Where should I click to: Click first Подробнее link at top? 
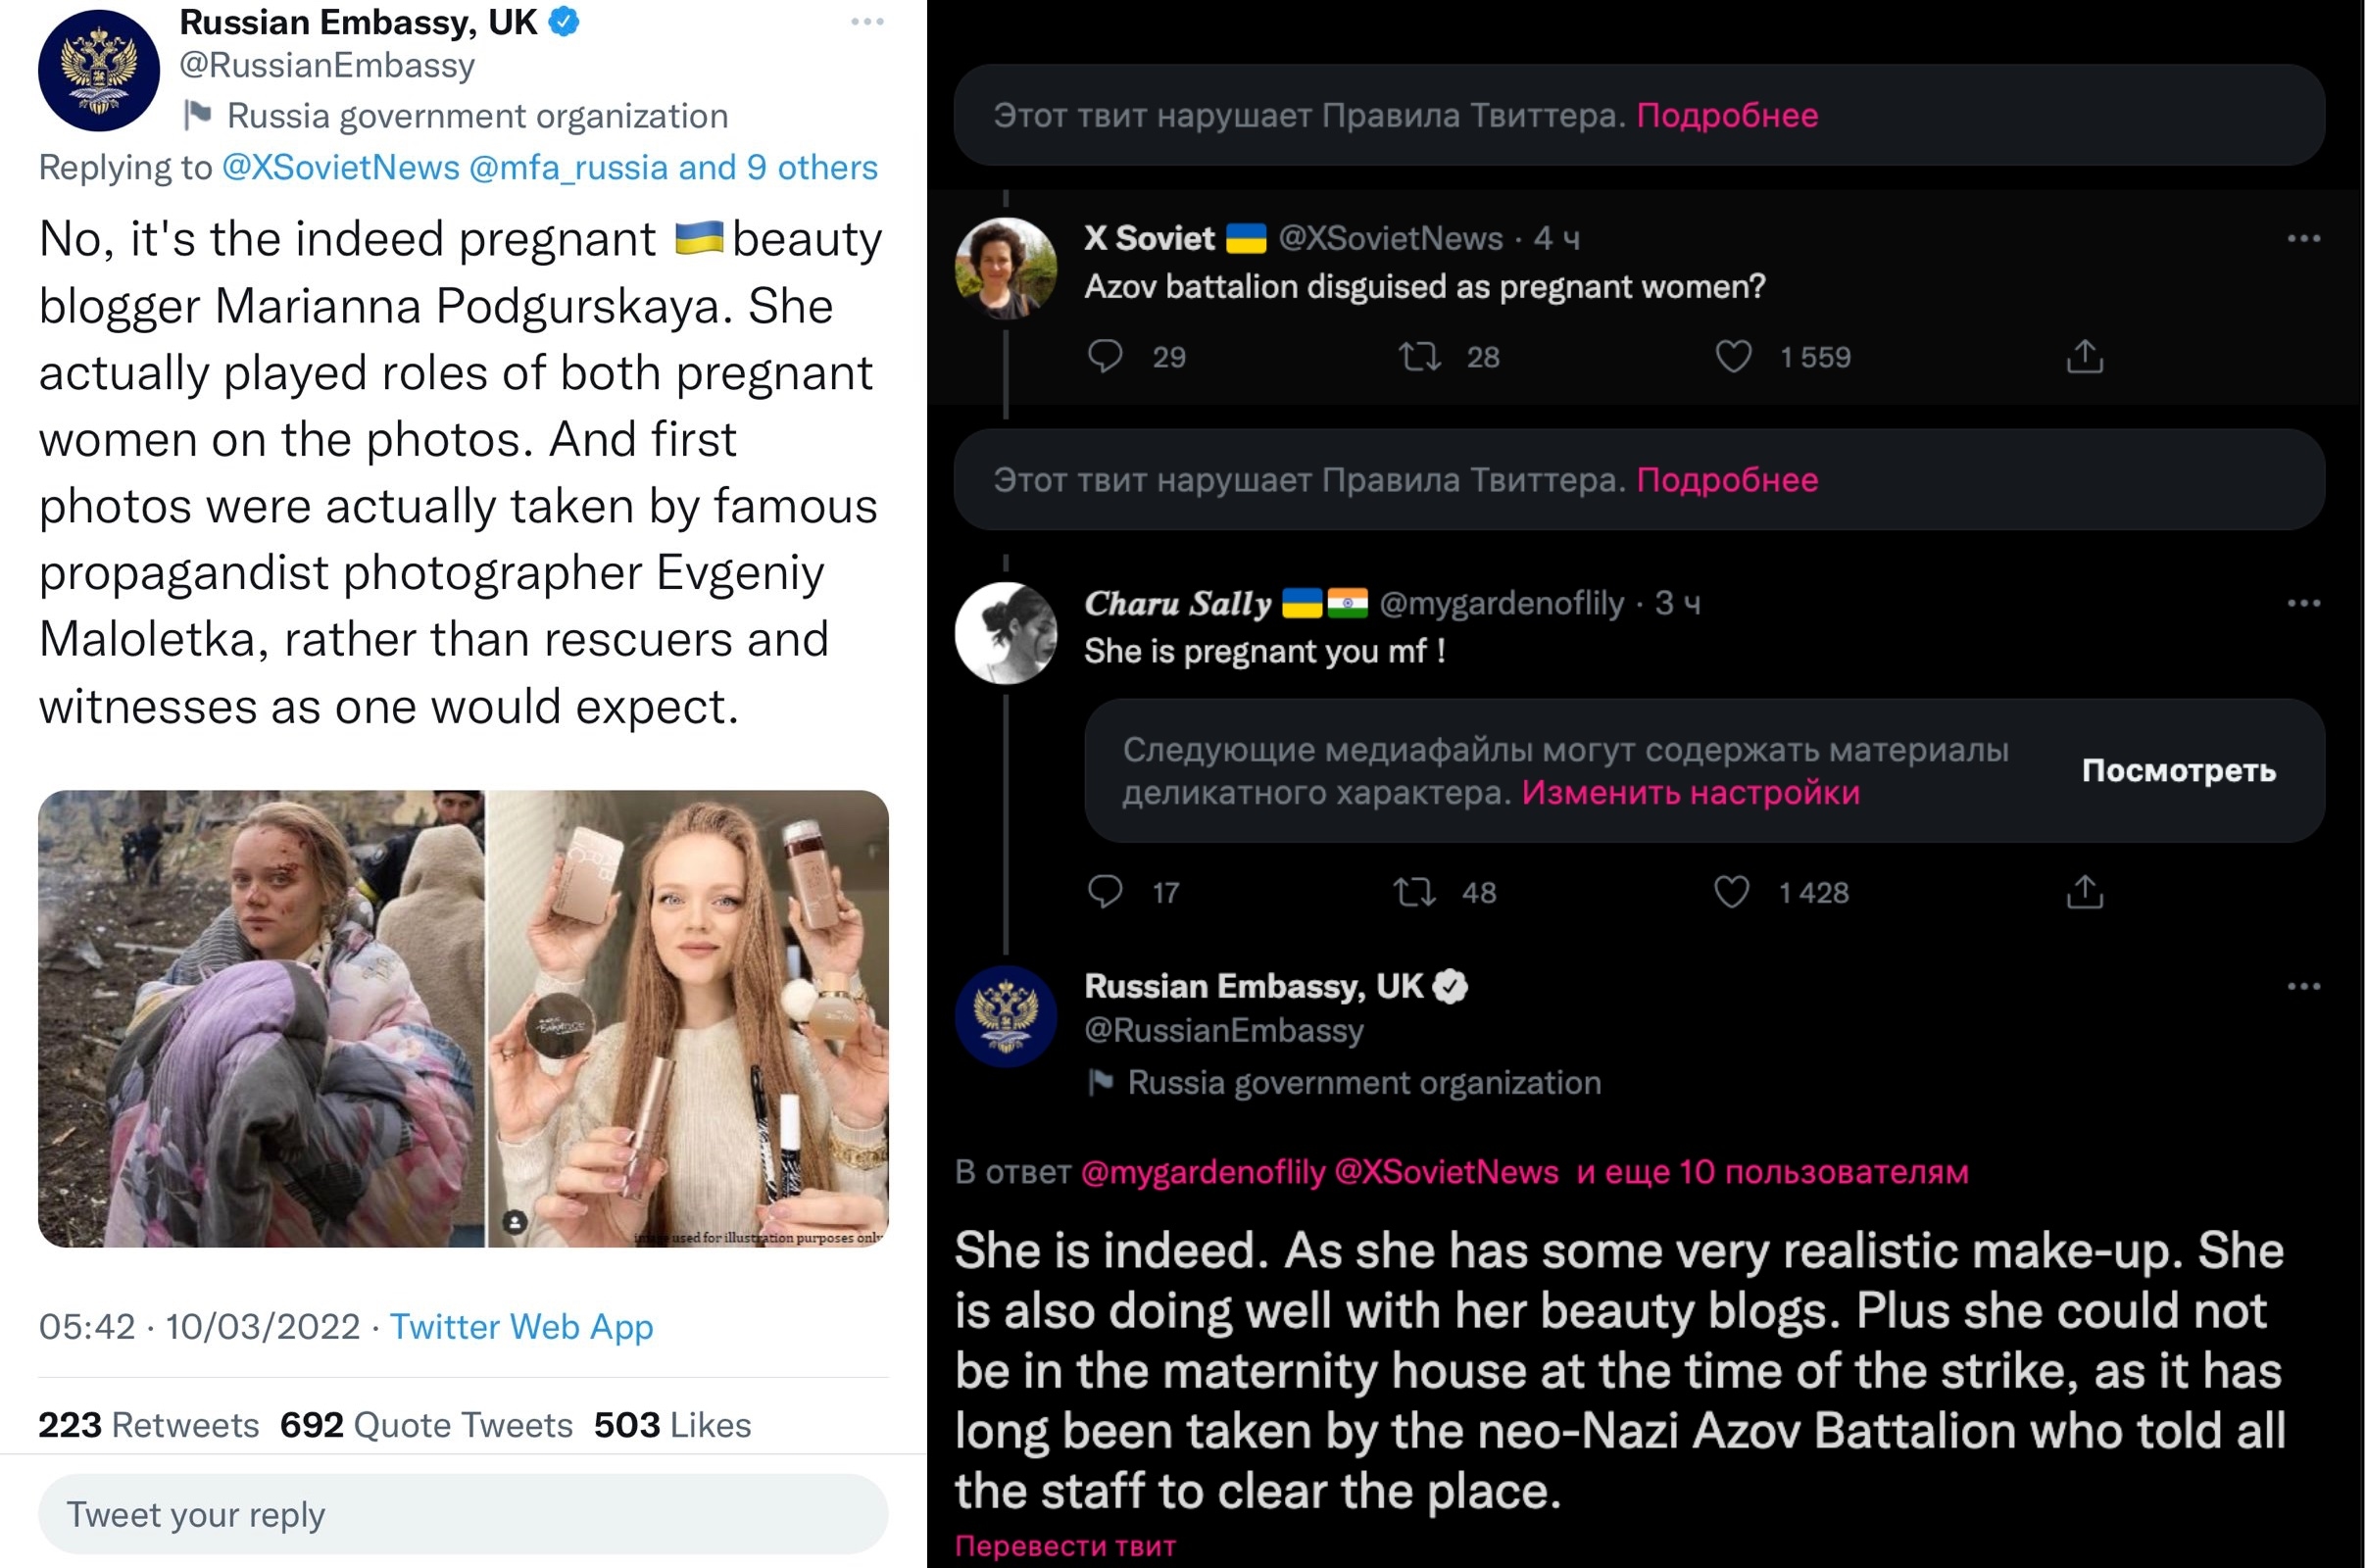[1727, 116]
